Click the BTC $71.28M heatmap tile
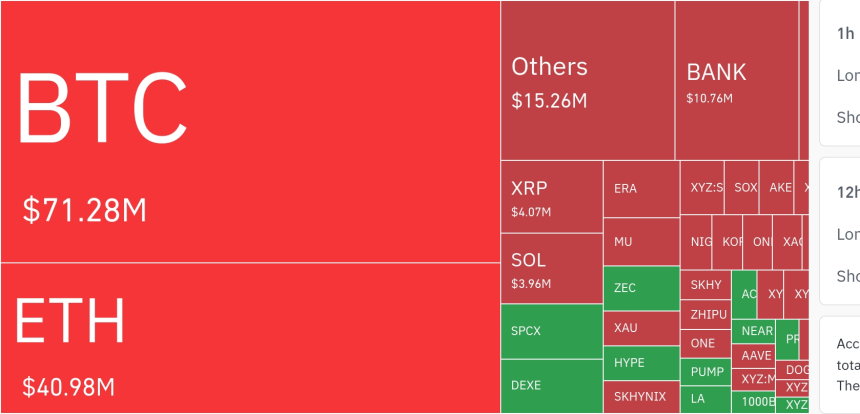 pos(250,132)
